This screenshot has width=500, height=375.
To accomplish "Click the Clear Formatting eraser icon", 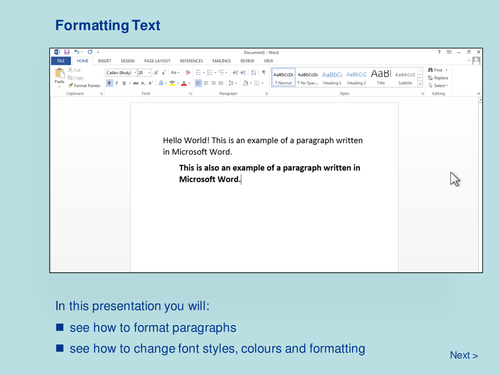I will 188,72.
